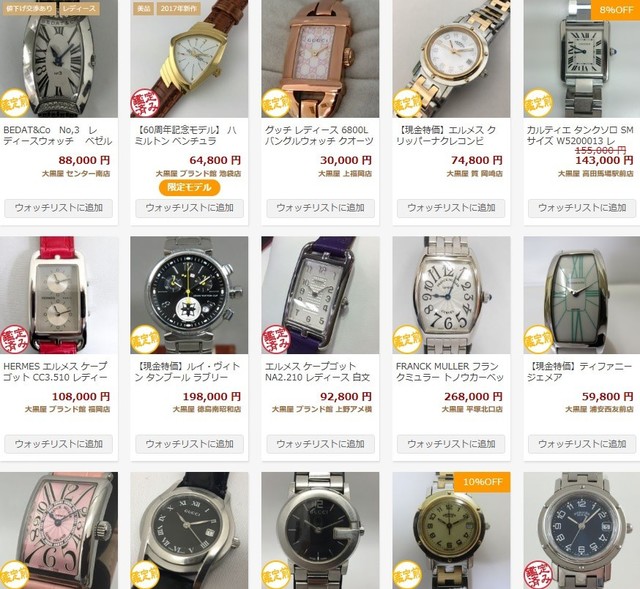Open the pink Franck Muller watch thumbnail
Screen dimensions: 640x589
[x=59, y=531]
